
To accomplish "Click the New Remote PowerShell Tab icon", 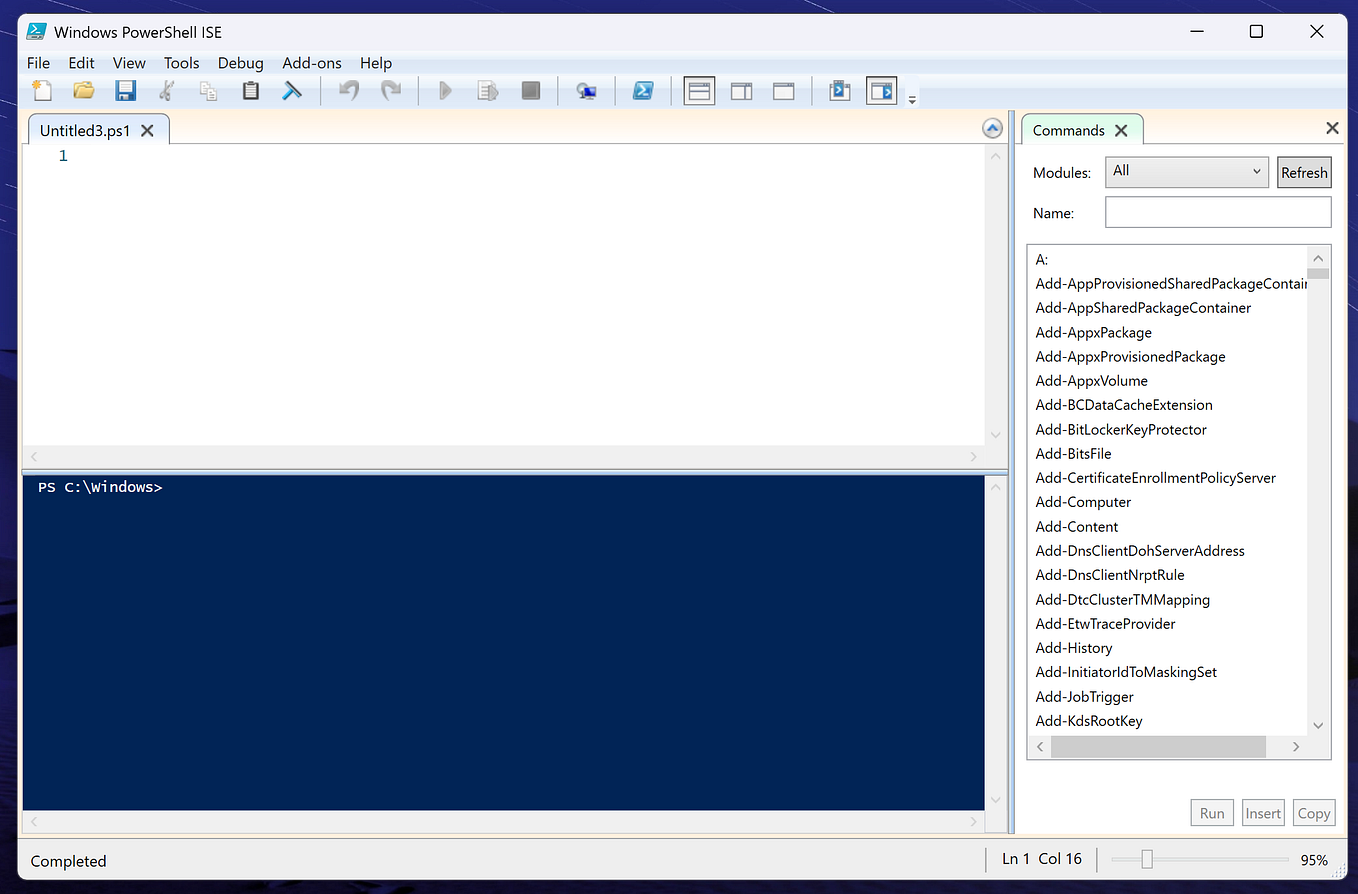I will pyautogui.click(x=587, y=90).
